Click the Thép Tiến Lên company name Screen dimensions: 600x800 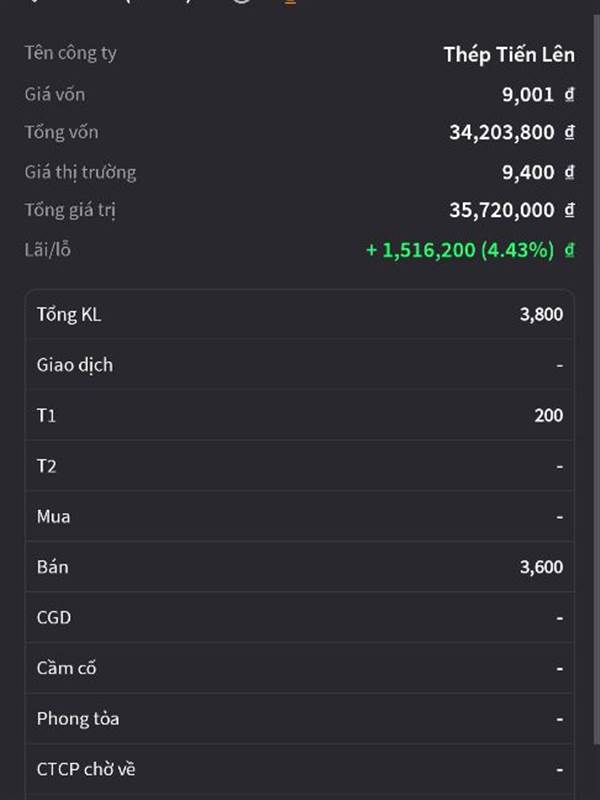coord(509,55)
